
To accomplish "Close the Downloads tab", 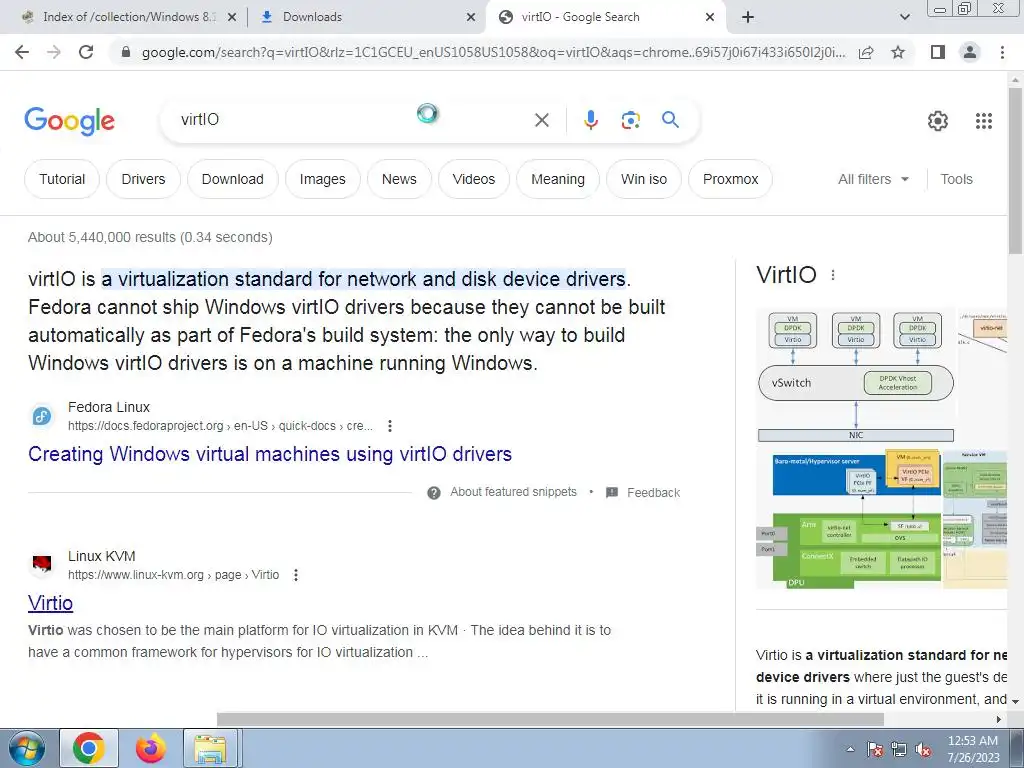I will point(471,17).
